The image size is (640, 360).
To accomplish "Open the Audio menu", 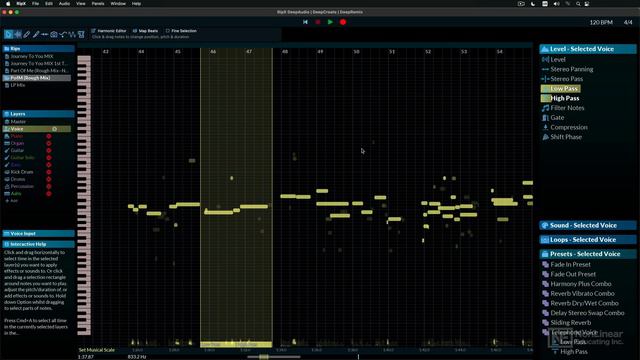I will 64,4.
